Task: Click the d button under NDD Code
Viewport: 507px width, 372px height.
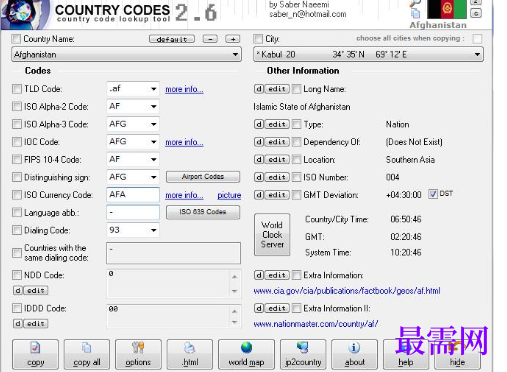Action: pos(18,291)
